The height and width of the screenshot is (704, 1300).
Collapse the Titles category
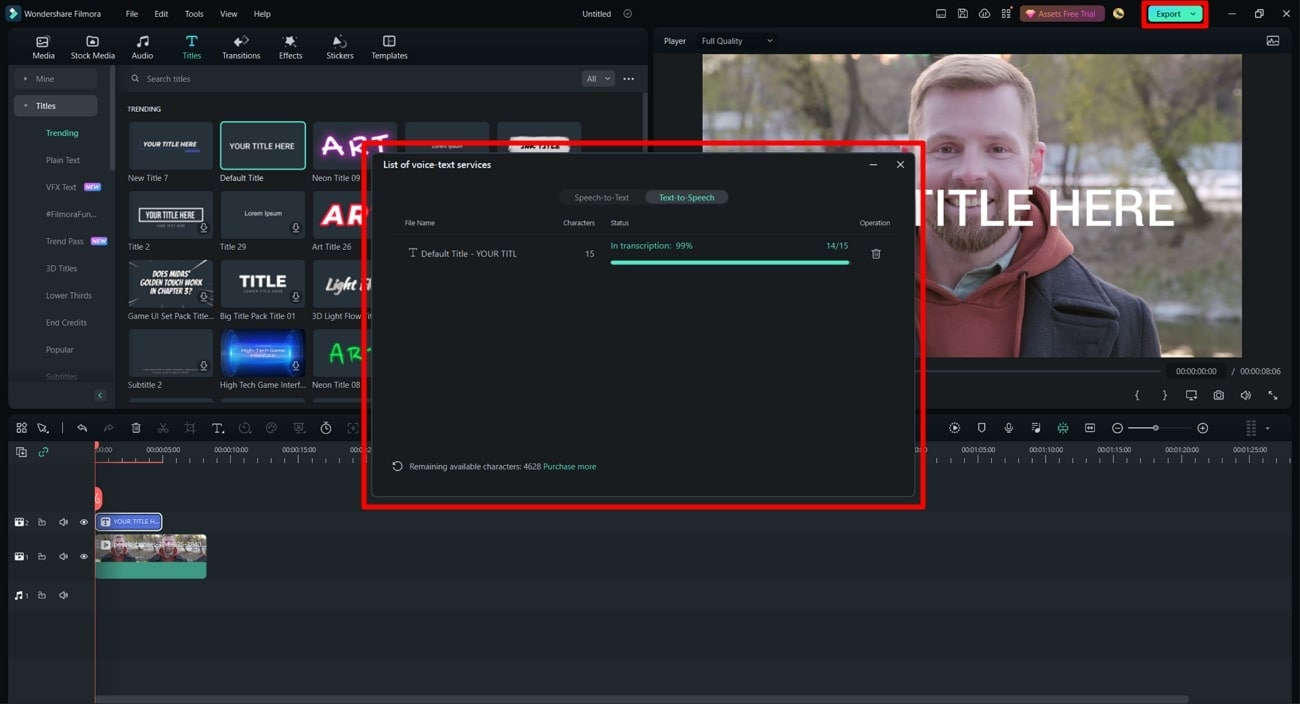pos(56,105)
